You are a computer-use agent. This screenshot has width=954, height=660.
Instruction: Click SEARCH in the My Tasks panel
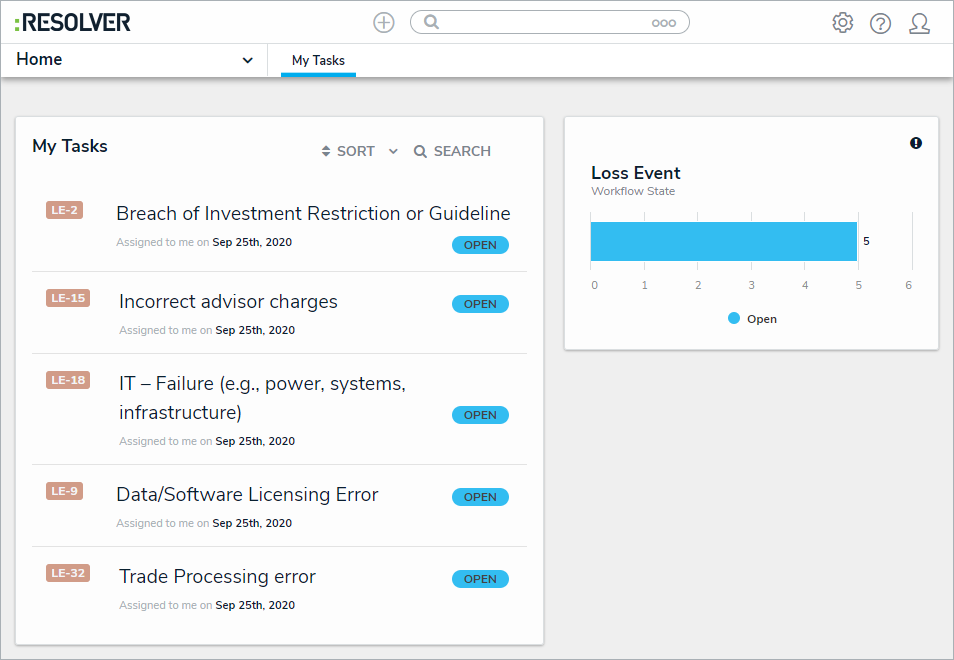[452, 151]
